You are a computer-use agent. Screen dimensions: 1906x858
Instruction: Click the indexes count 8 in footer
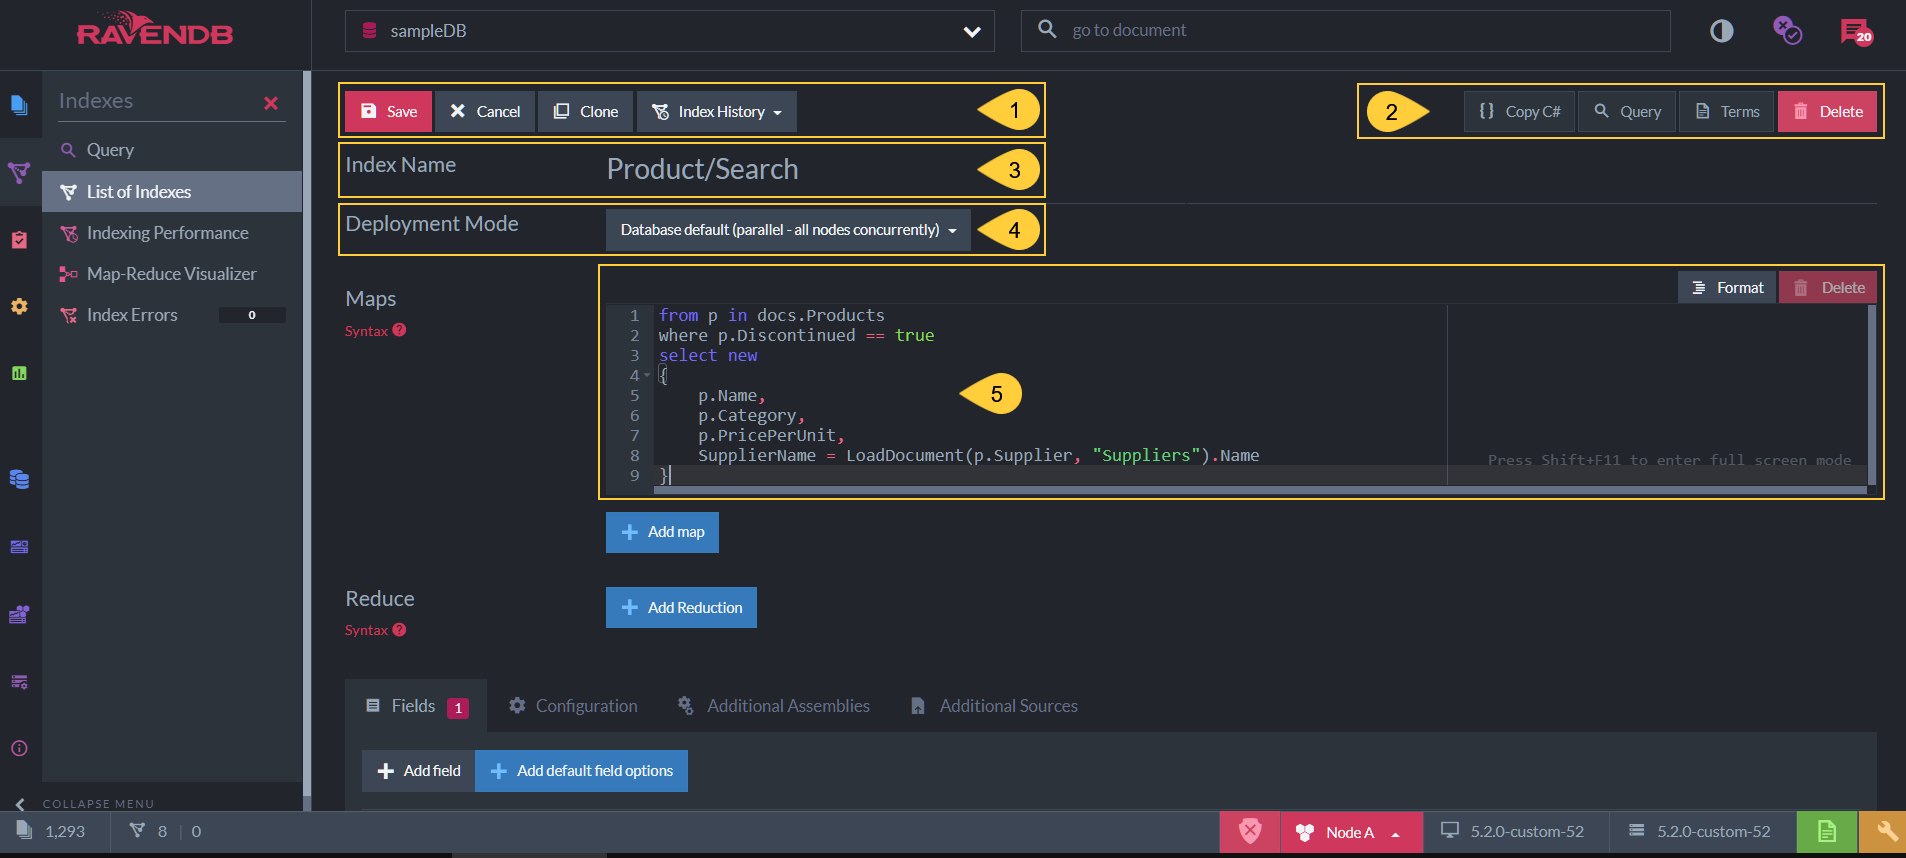point(149,831)
